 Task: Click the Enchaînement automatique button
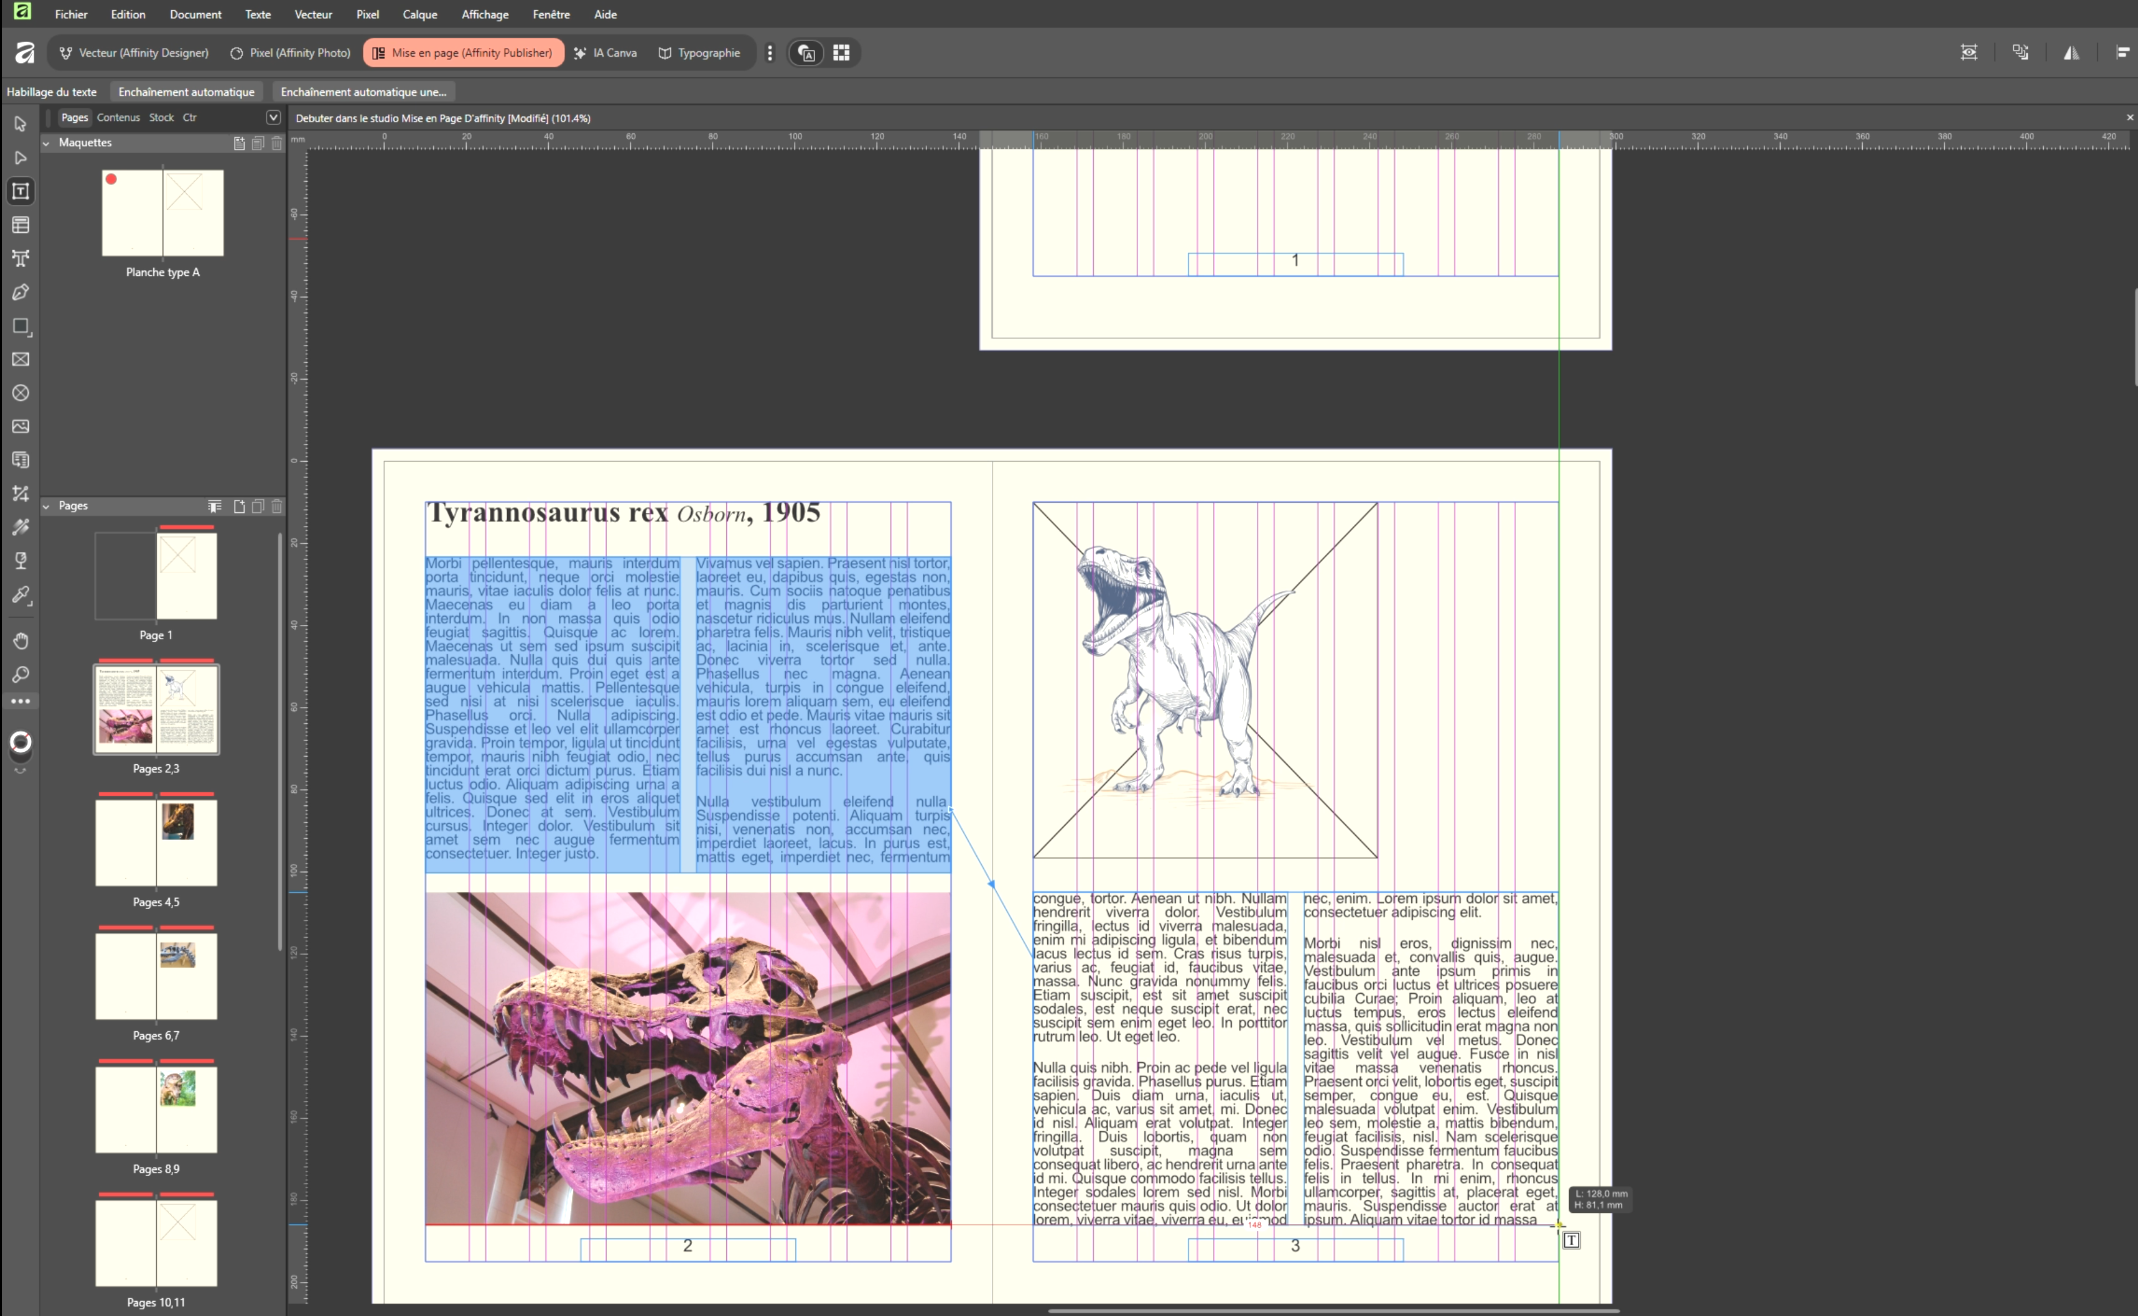(x=186, y=92)
